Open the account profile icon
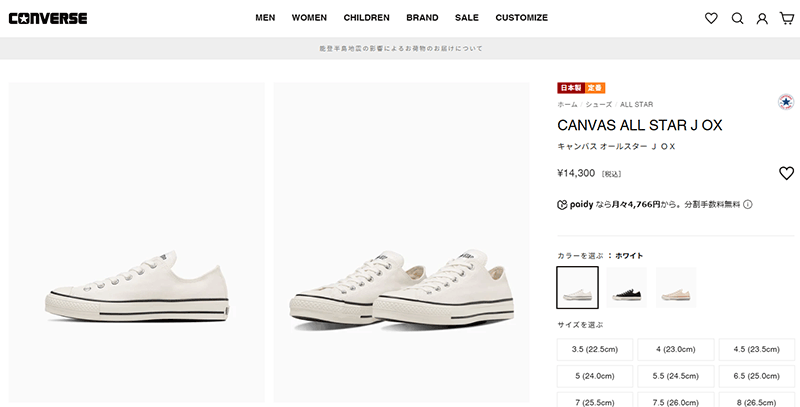Image resolution: width=800 pixels, height=407 pixels. click(x=762, y=18)
